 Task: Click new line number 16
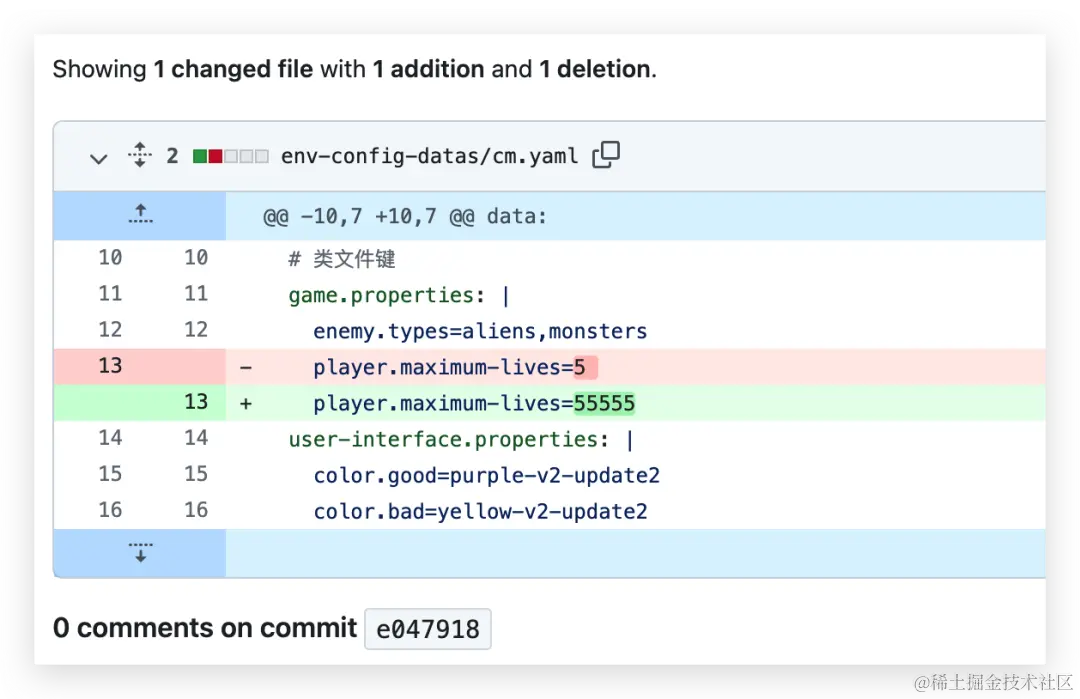(196, 510)
